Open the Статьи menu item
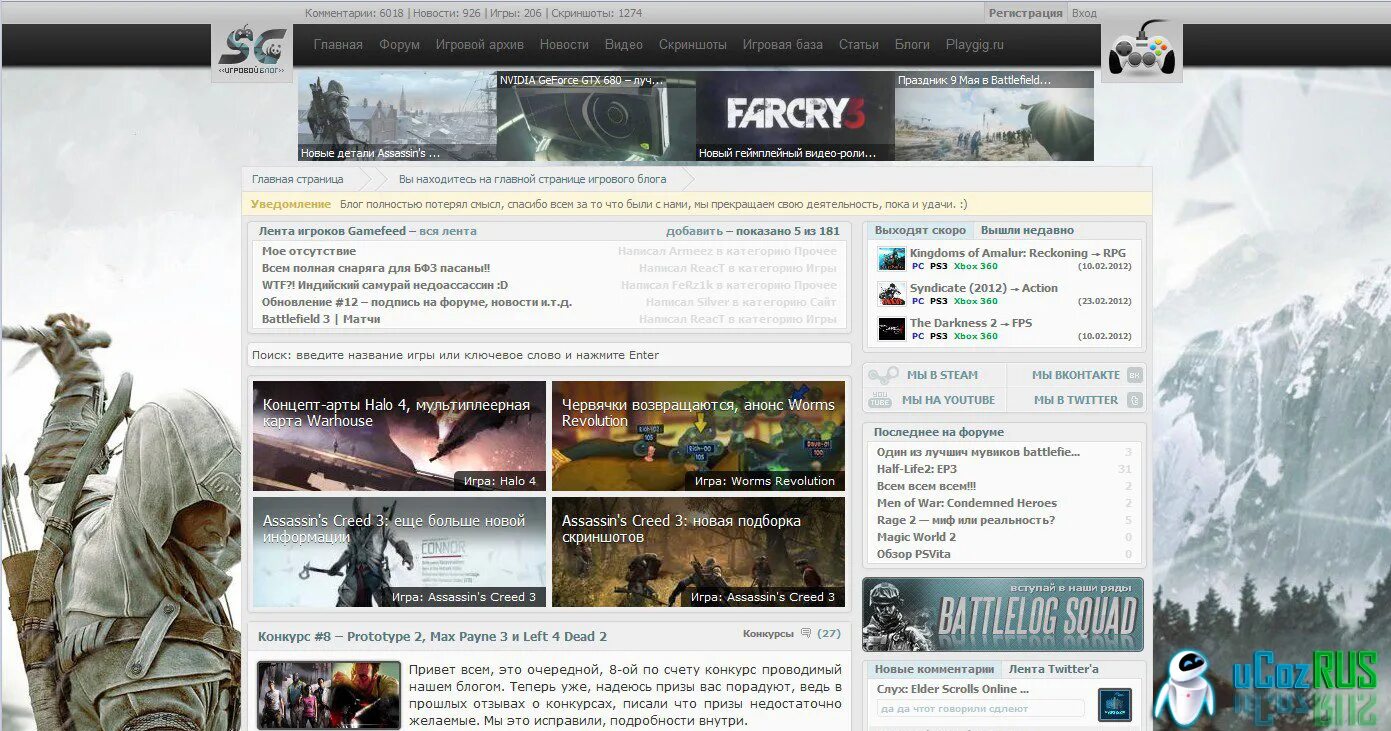Image resolution: width=1391 pixels, height=731 pixels. point(859,45)
